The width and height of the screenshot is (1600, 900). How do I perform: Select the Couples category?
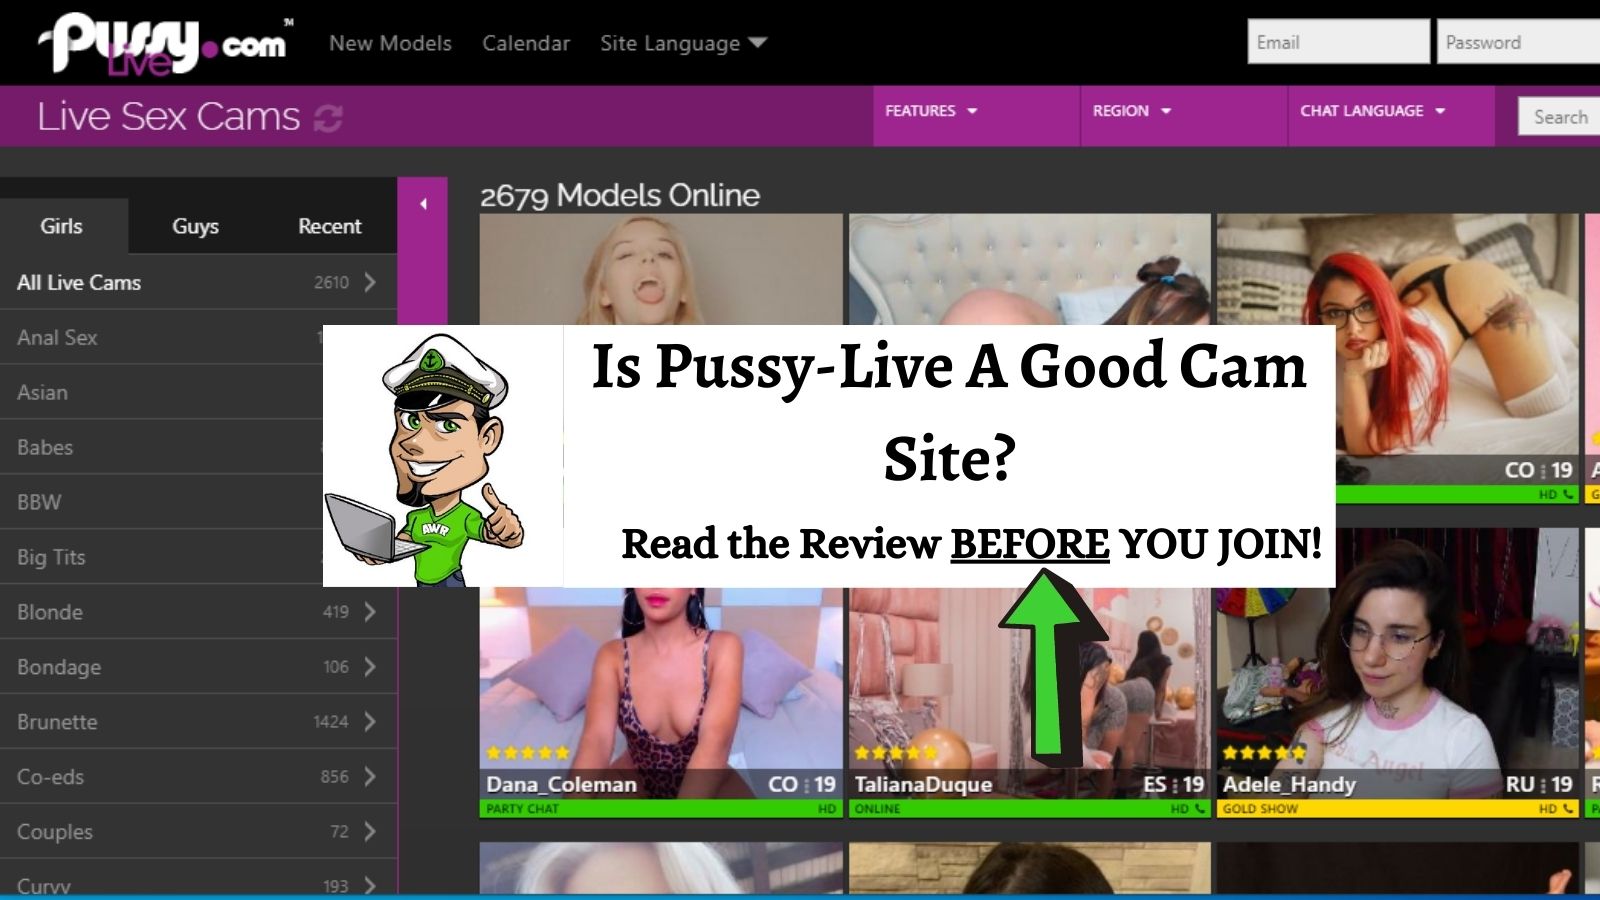[55, 832]
